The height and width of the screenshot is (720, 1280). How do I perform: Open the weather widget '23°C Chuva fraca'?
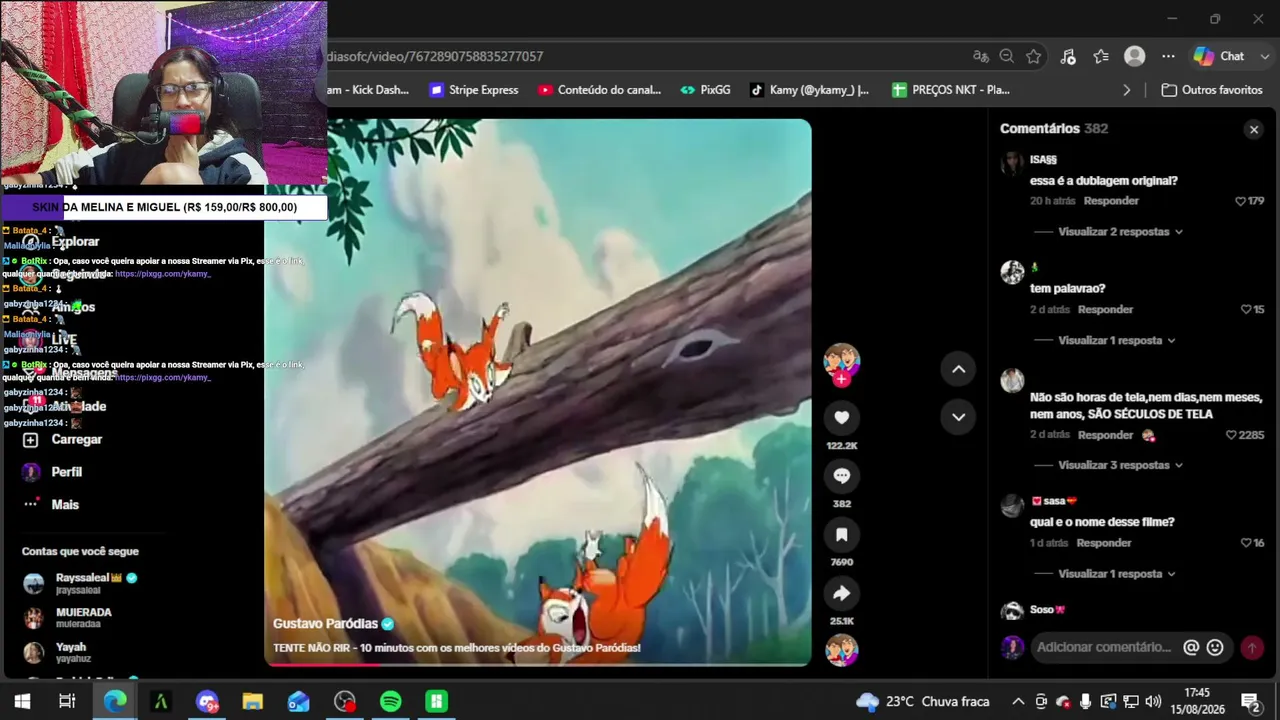tap(923, 701)
